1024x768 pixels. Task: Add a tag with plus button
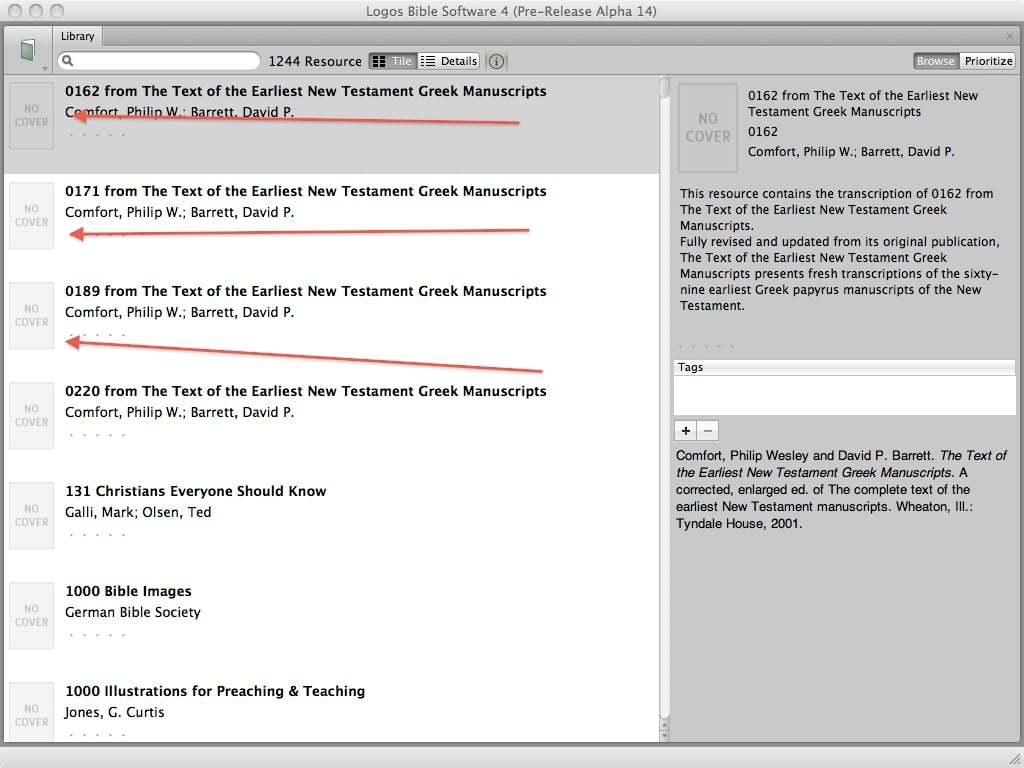(x=686, y=430)
